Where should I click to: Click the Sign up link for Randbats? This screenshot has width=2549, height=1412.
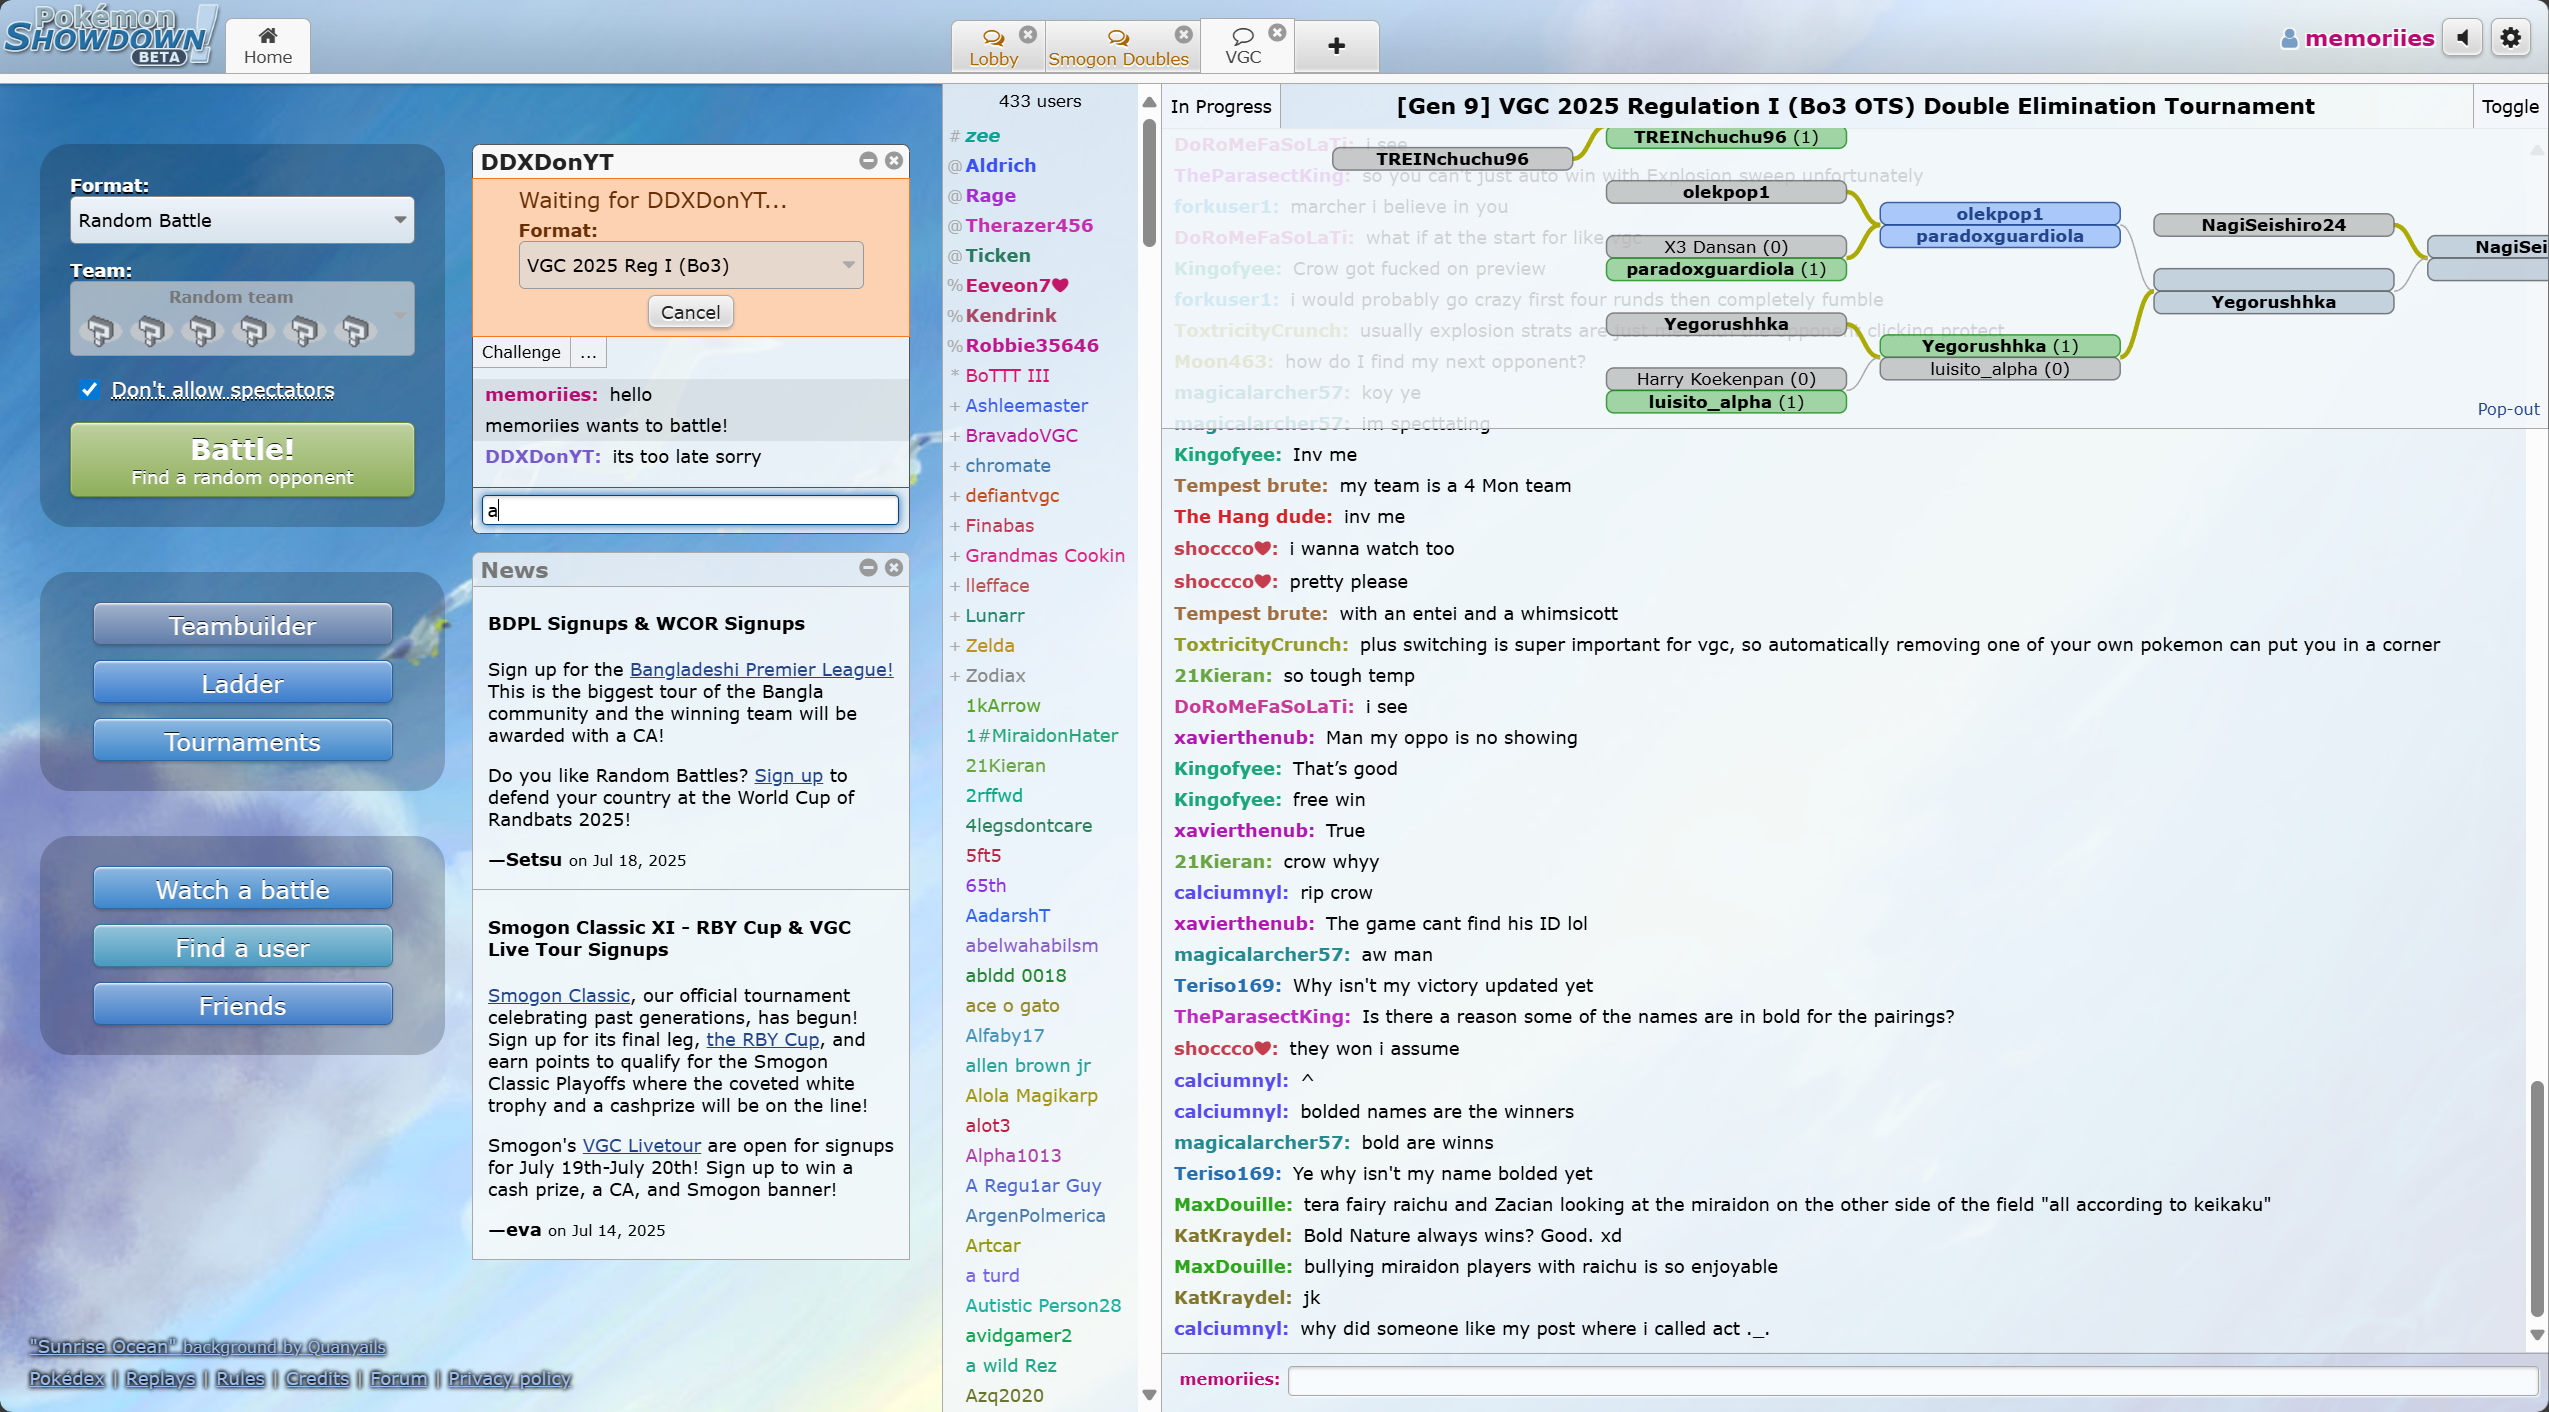pos(788,775)
